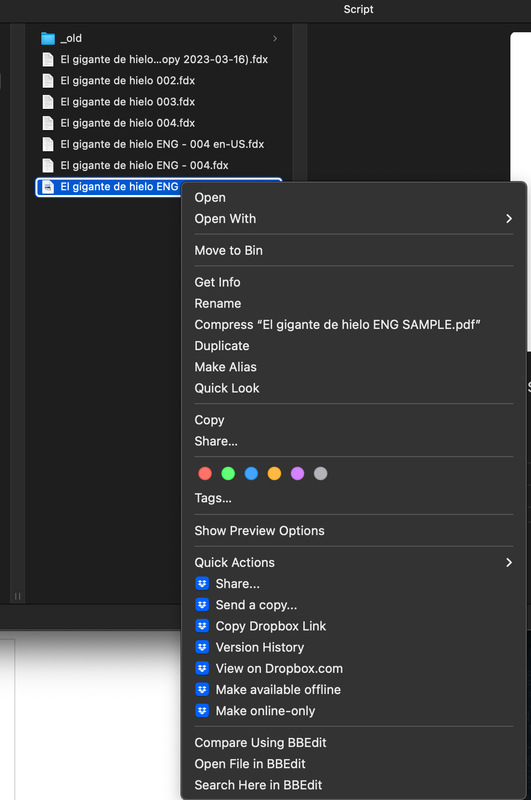Click icon of the copy 2023-03-16 fdx file
The image size is (531, 800).
tap(48, 60)
